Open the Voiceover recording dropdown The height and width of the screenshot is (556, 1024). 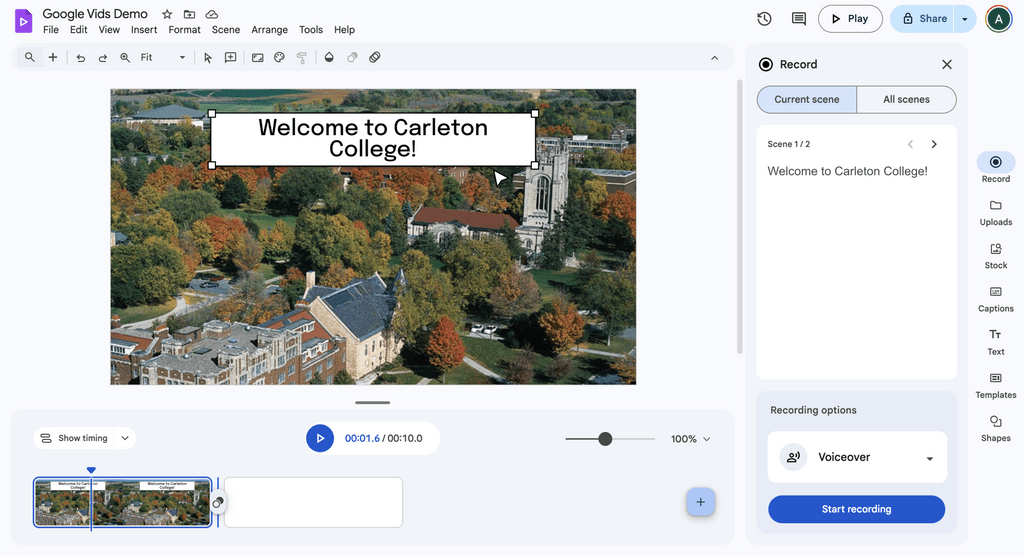(857, 457)
